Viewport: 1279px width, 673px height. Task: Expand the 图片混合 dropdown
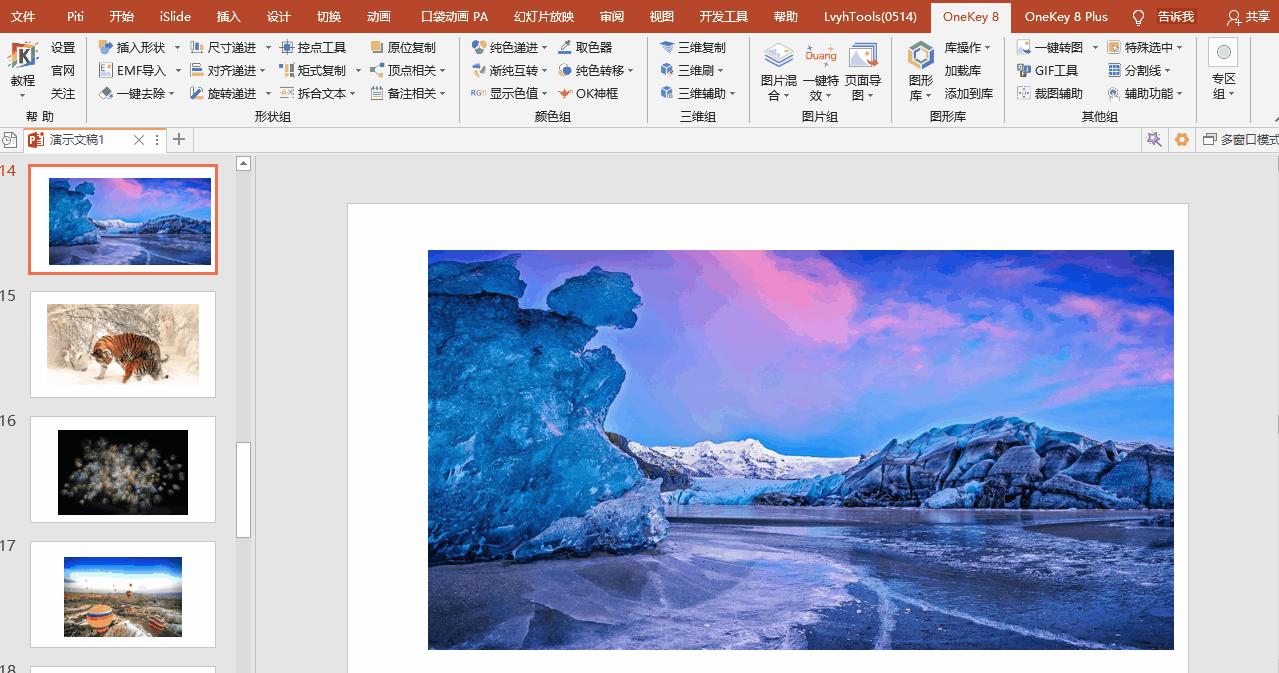(778, 88)
